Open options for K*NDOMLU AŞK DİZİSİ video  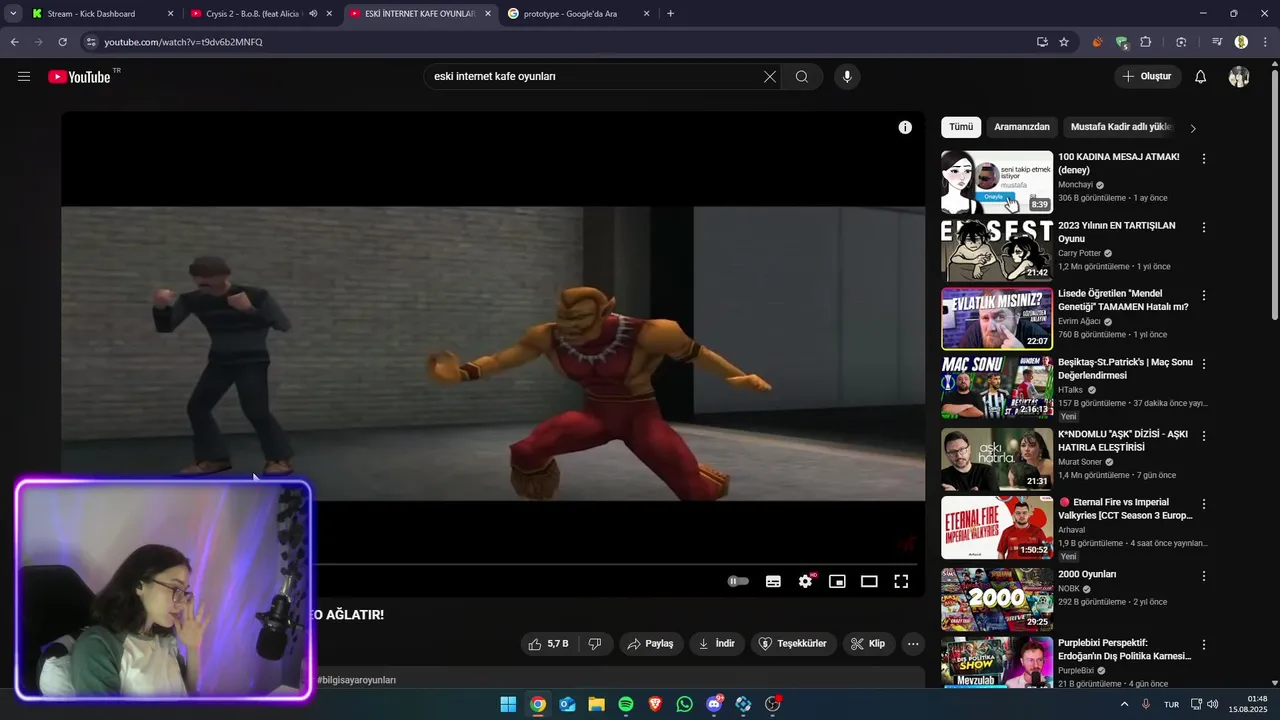click(1204, 436)
